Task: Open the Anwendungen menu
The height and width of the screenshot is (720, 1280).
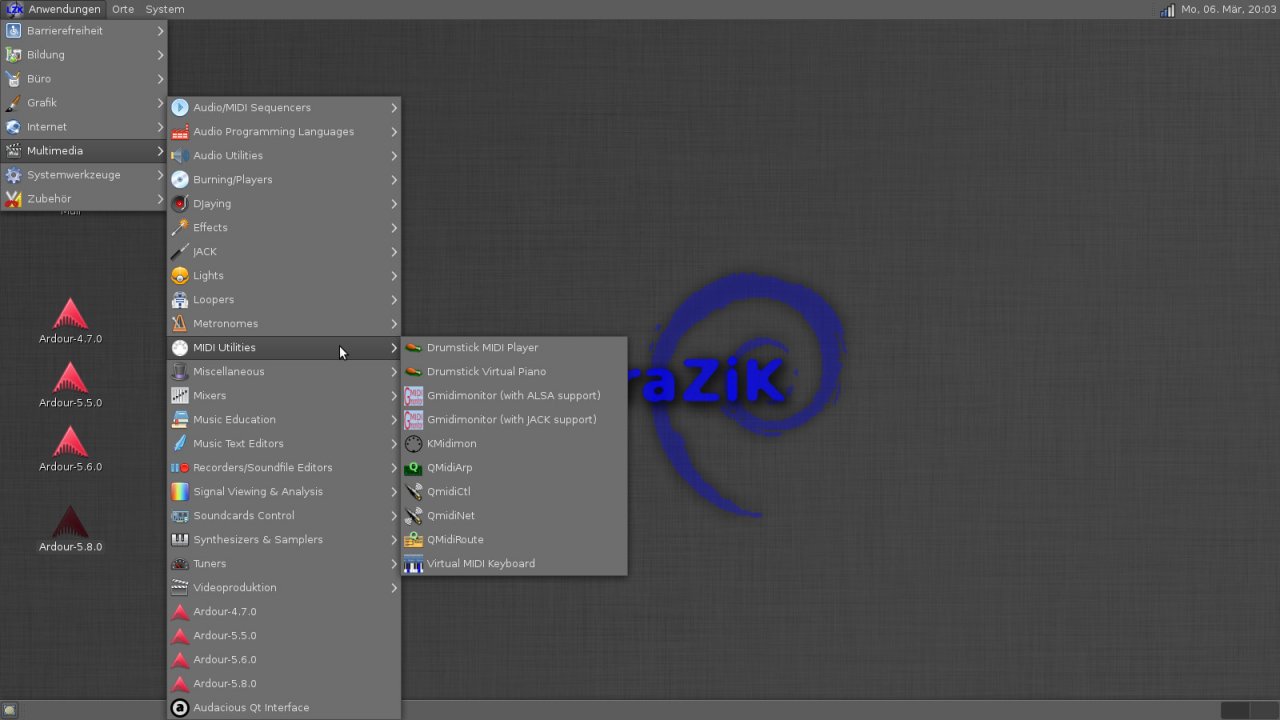Action: tap(54, 9)
